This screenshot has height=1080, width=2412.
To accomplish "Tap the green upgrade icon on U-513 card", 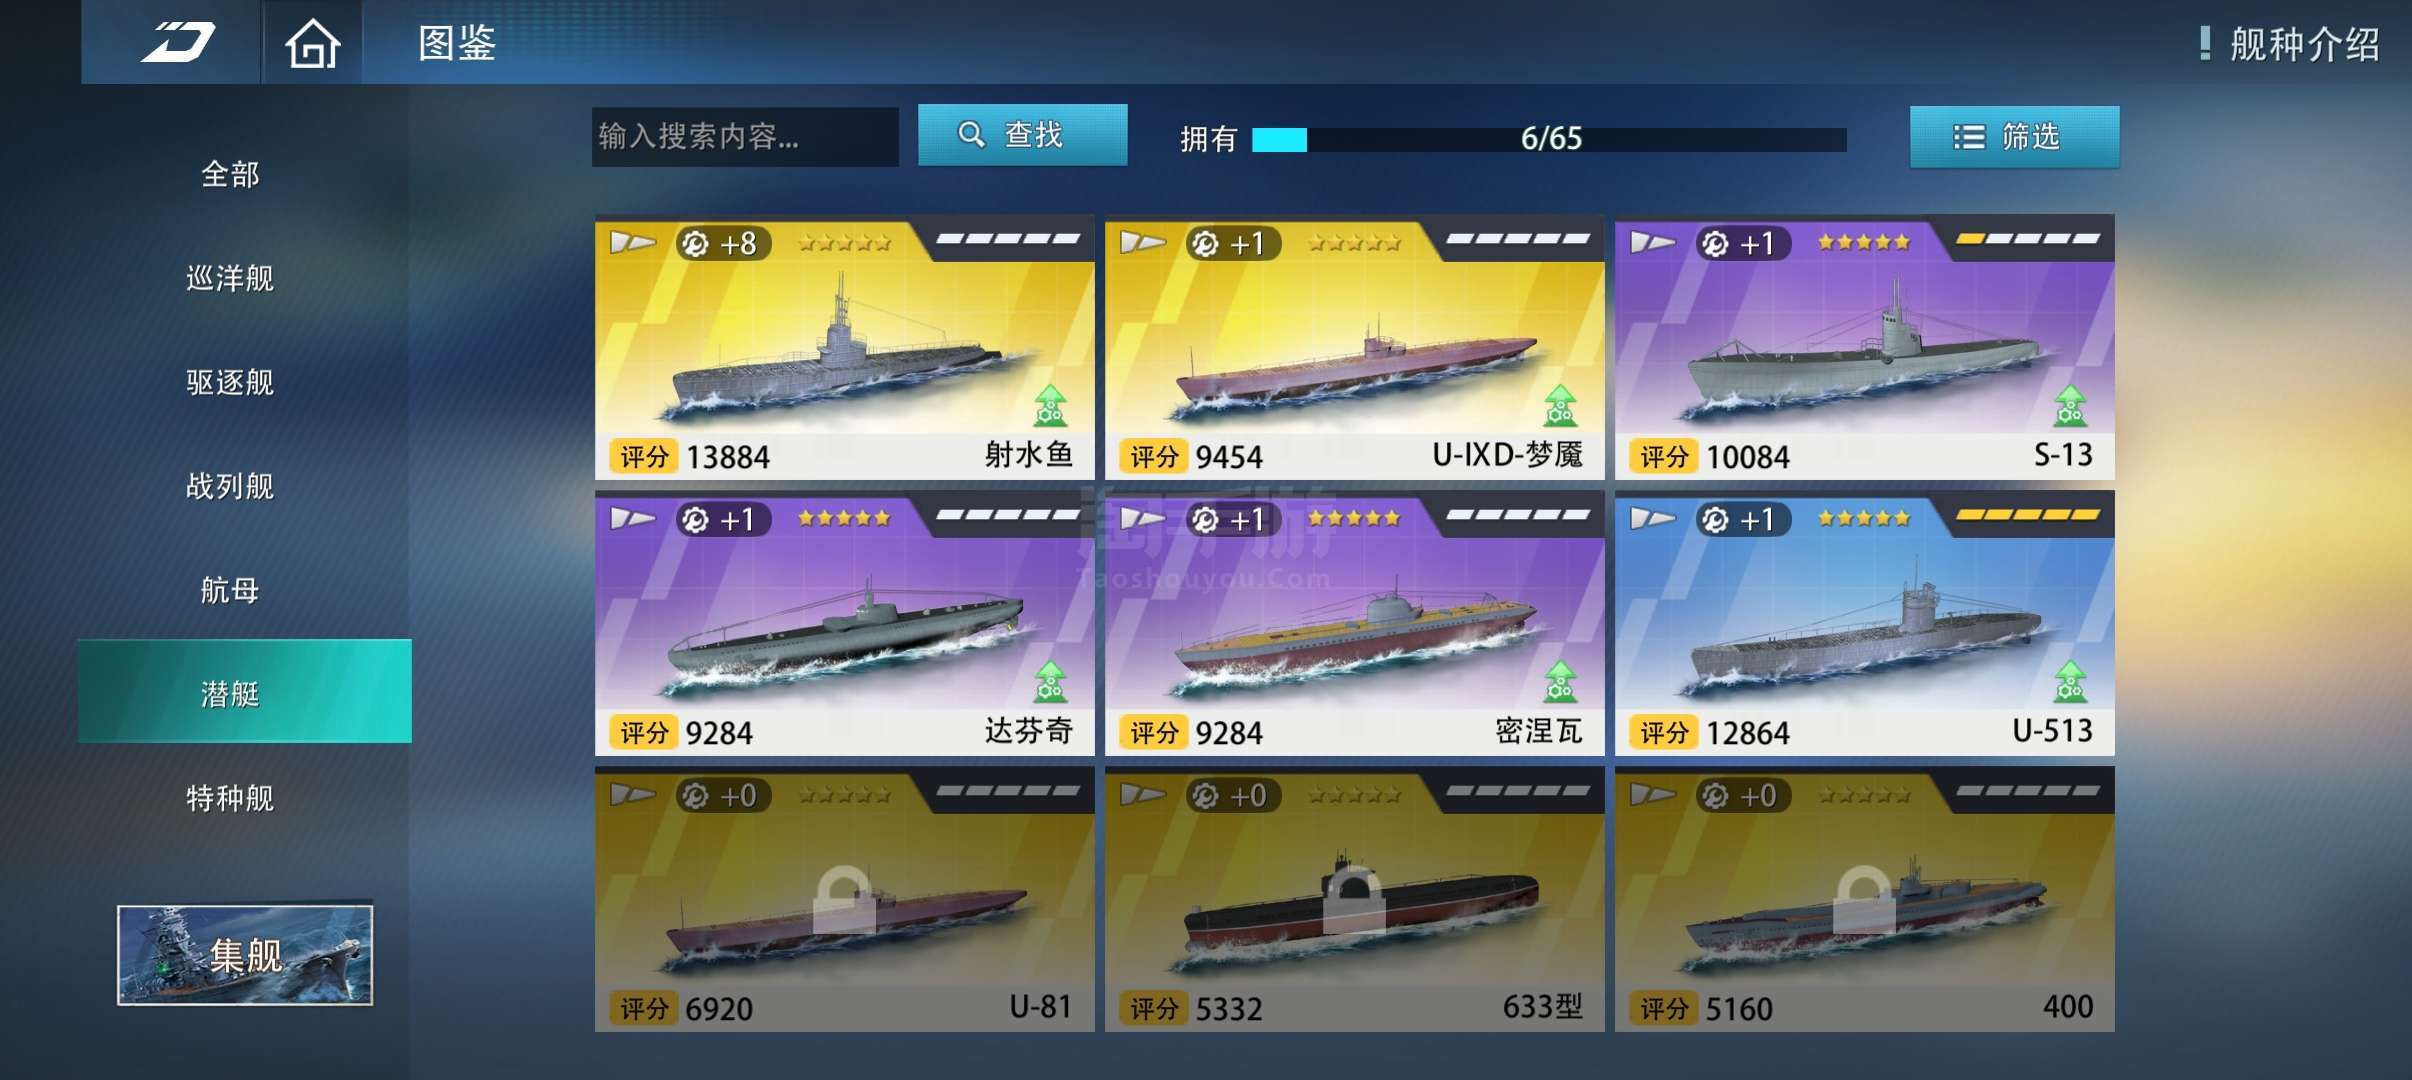I will pyautogui.click(x=2070, y=681).
